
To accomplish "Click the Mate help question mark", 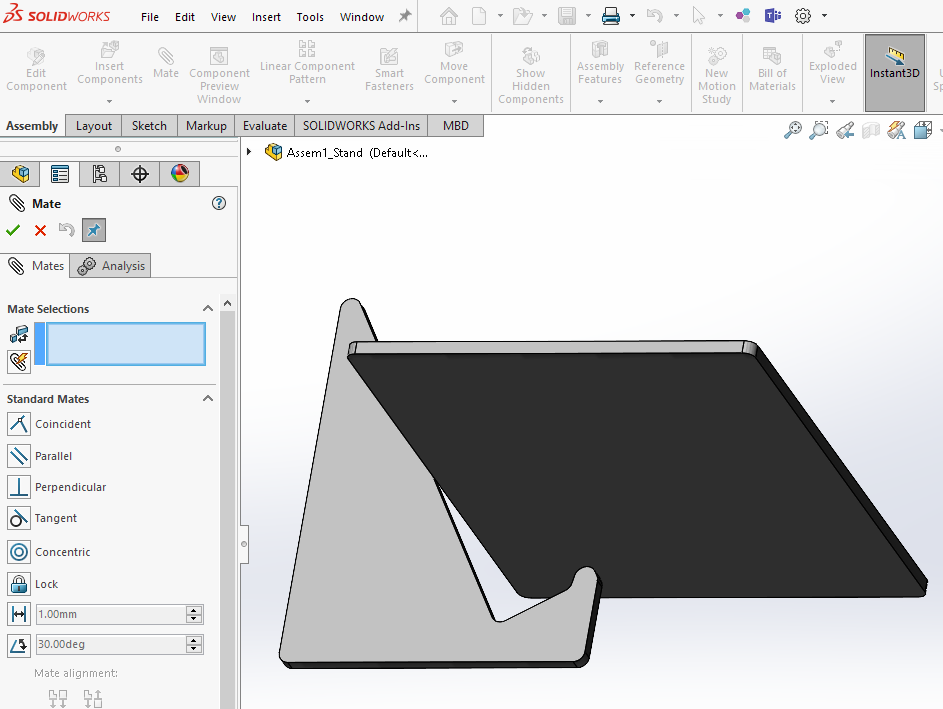I will pyautogui.click(x=219, y=203).
